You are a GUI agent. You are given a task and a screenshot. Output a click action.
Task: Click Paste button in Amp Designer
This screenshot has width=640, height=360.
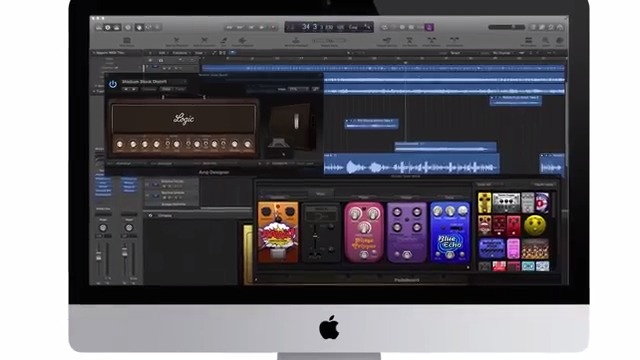pyautogui.click(x=180, y=89)
